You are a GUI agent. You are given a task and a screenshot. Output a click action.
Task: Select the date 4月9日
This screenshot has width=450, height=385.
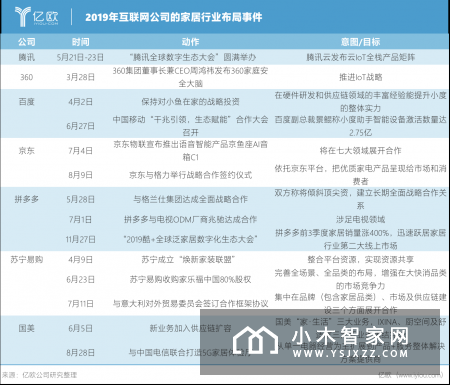(x=80, y=259)
